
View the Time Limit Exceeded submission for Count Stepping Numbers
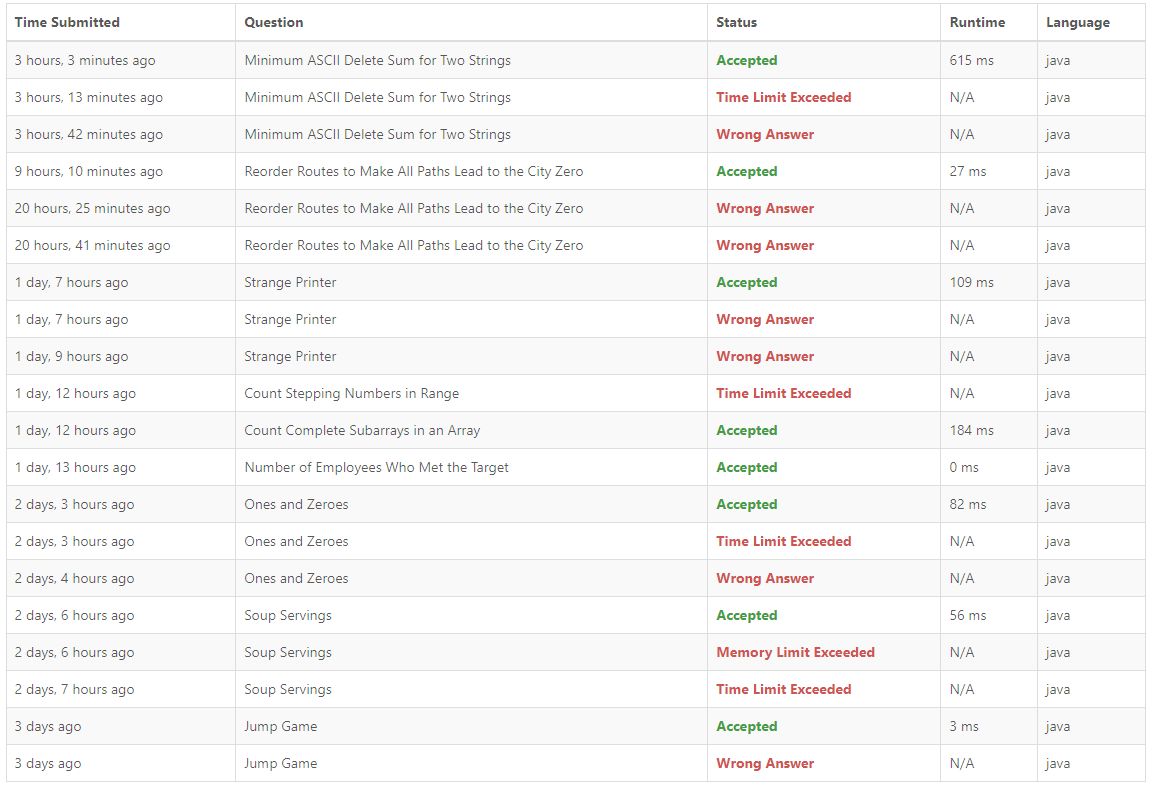[x=783, y=394]
